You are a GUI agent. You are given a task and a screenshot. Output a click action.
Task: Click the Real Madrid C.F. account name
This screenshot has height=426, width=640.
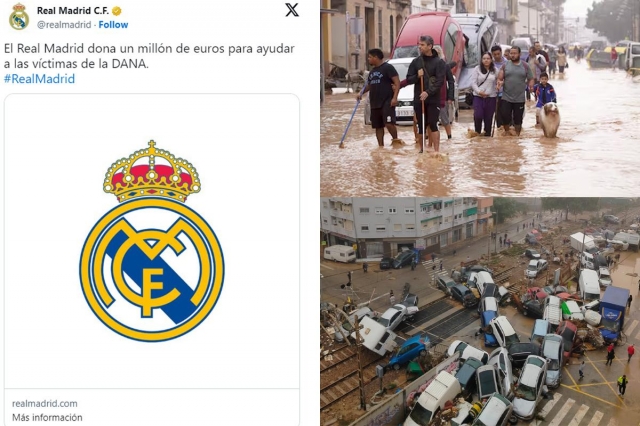[x=73, y=11]
